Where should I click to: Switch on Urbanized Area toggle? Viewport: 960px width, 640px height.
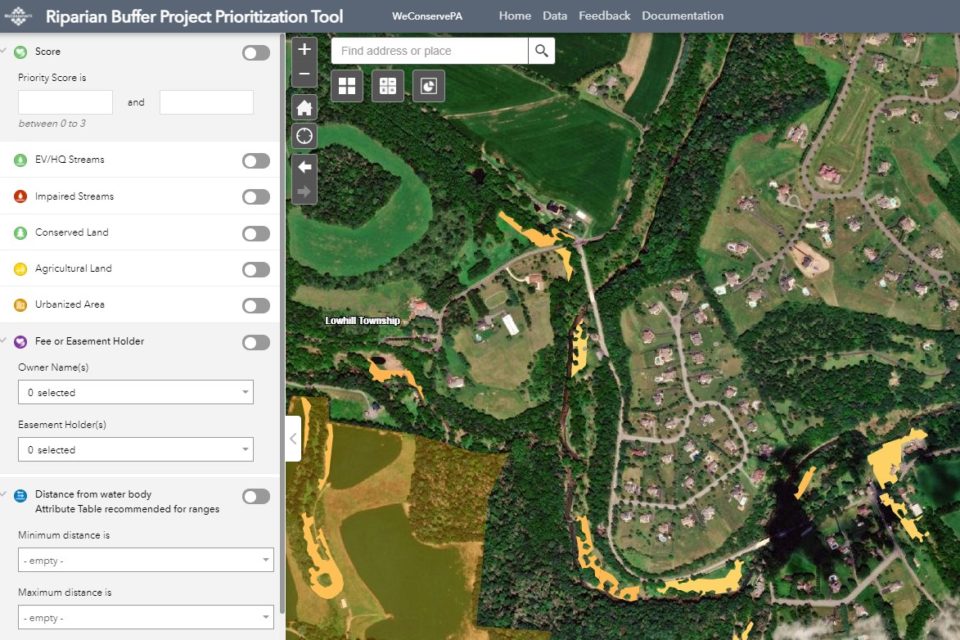256,306
